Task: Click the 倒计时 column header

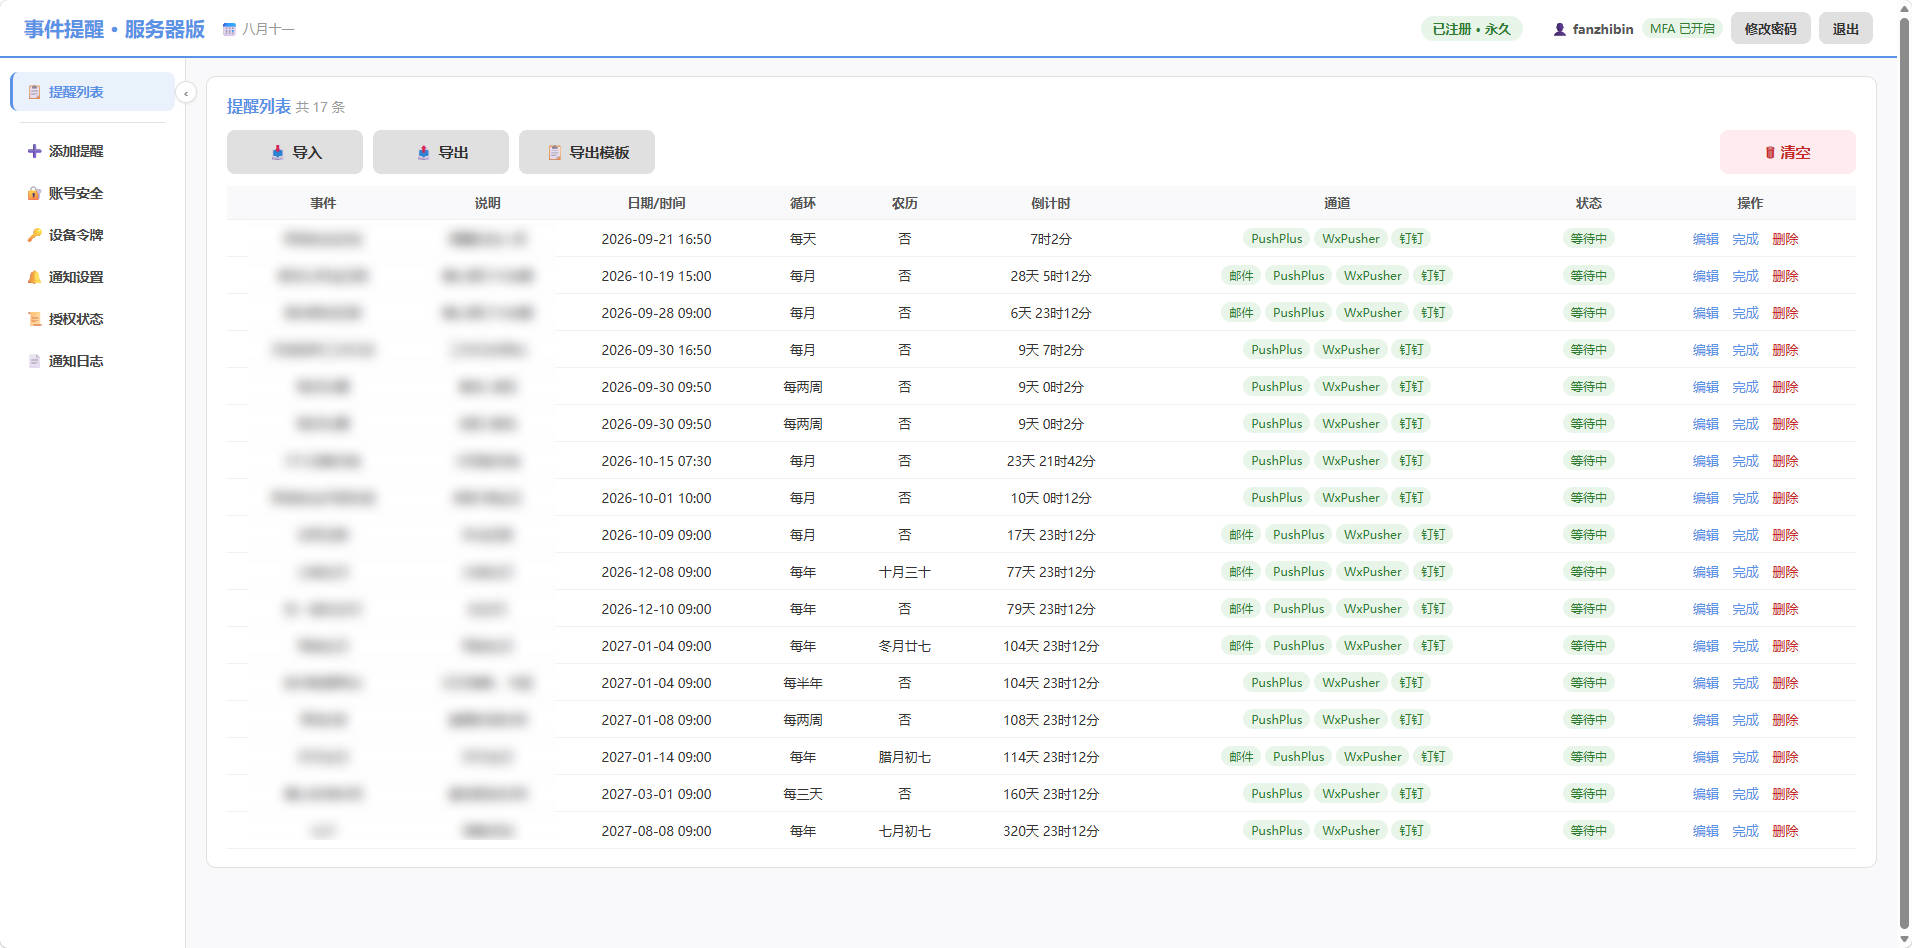Action: (1050, 203)
